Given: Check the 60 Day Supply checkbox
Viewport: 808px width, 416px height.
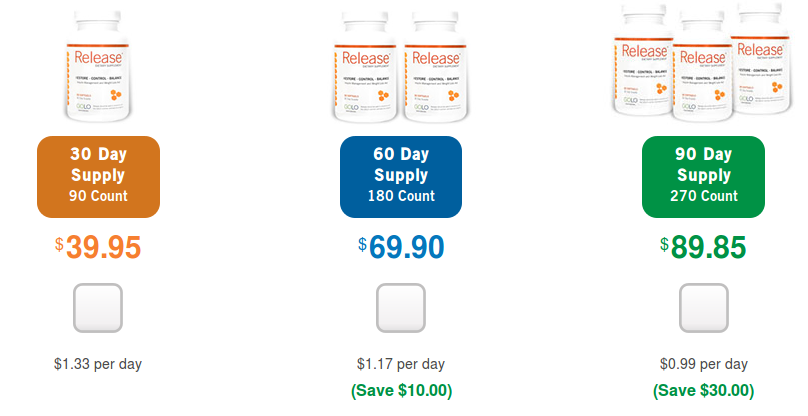Looking at the screenshot, I should pos(401,308).
